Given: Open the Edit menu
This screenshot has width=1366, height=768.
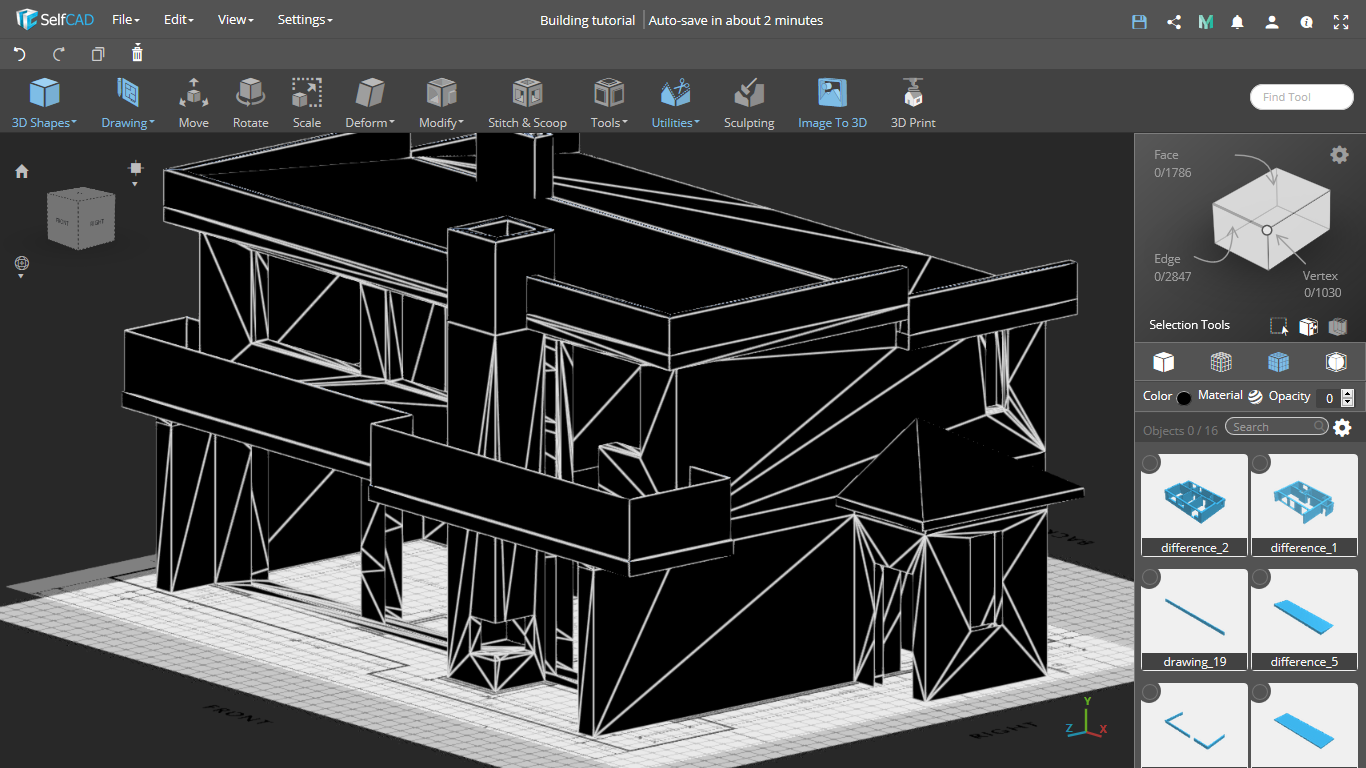Looking at the screenshot, I should 177,20.
